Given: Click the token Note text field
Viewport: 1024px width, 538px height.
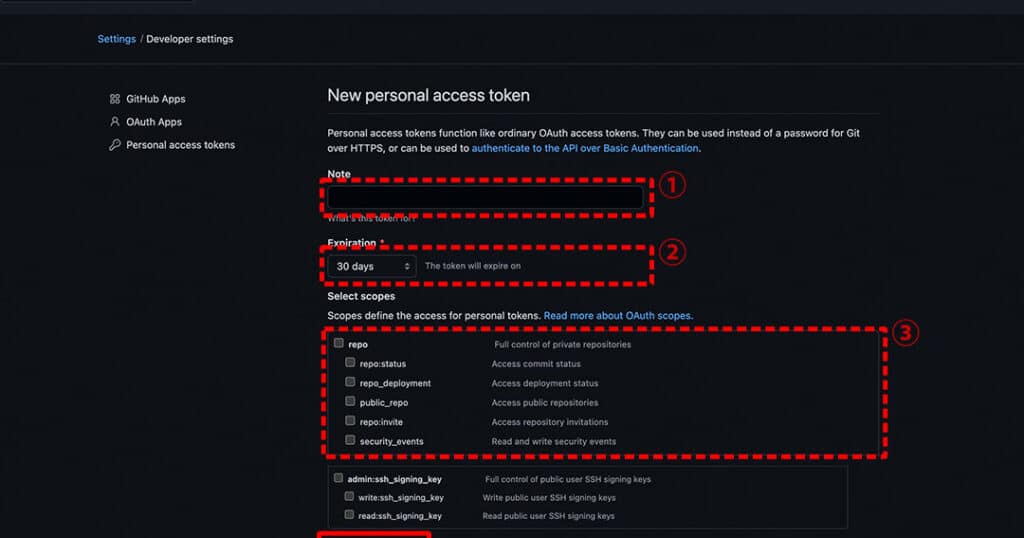Looking at the screenshot, I should [x=485, y=197].
